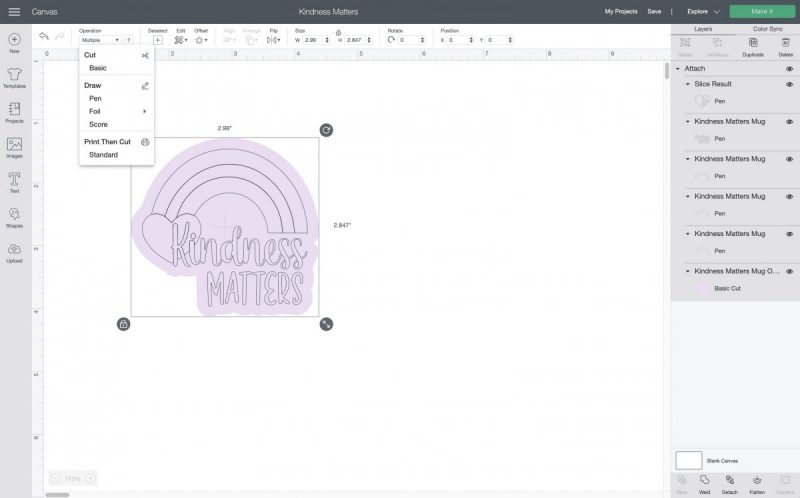800x498 pixels.
Task: Zoom in on the canvas
Action: point(90,478)
